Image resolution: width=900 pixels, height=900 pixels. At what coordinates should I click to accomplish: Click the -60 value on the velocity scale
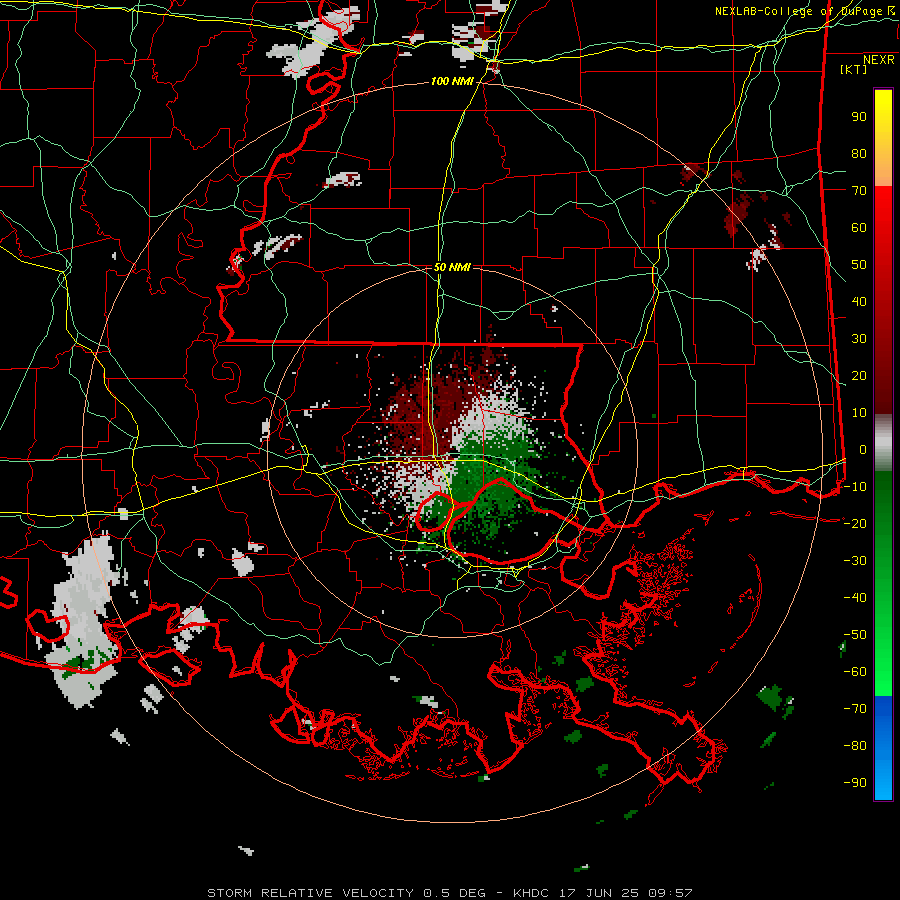(855, 672)
